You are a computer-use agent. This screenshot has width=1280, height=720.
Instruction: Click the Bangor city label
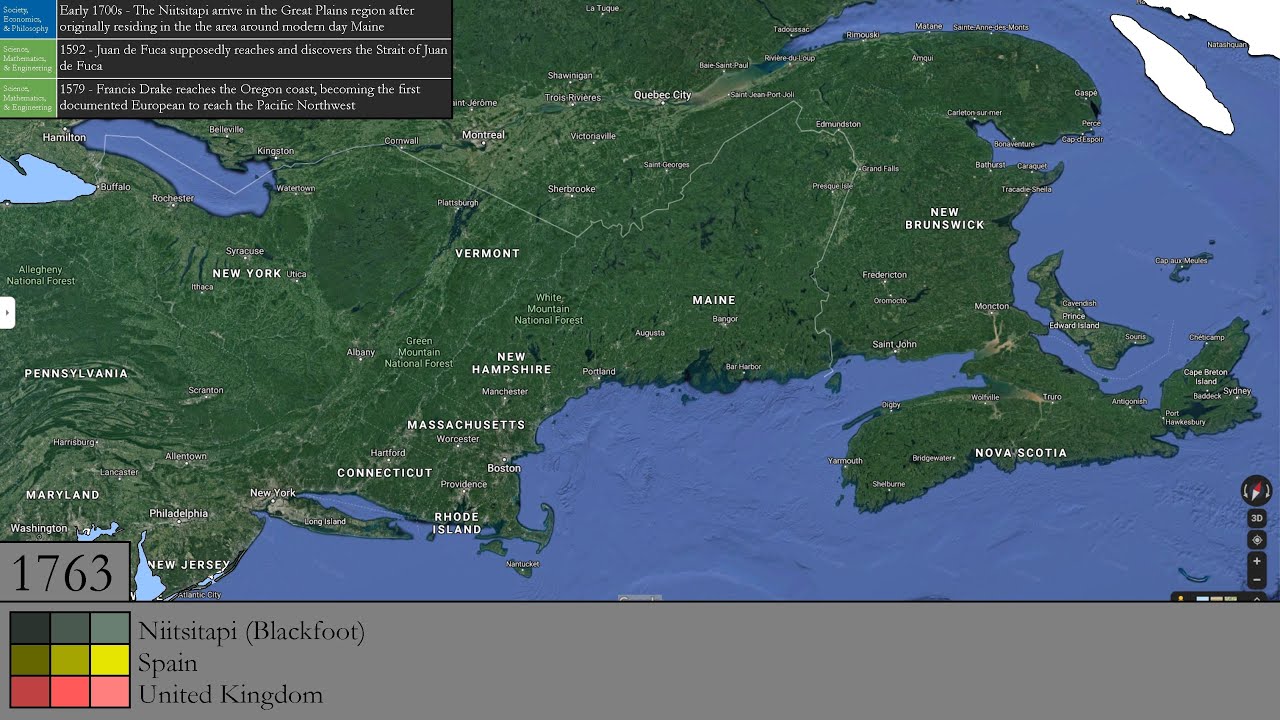(725, 320)
